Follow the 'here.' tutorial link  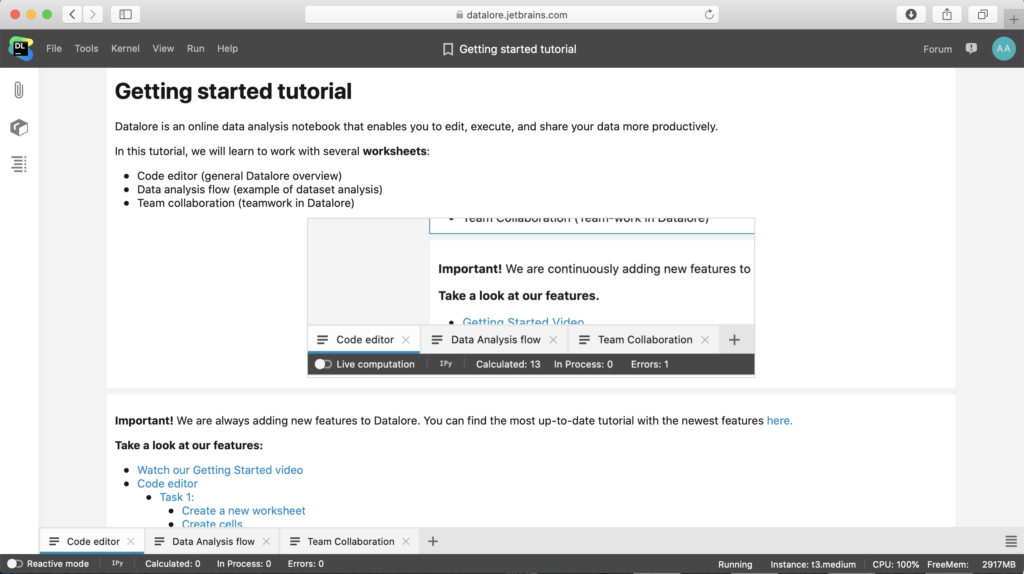point(779,421)
